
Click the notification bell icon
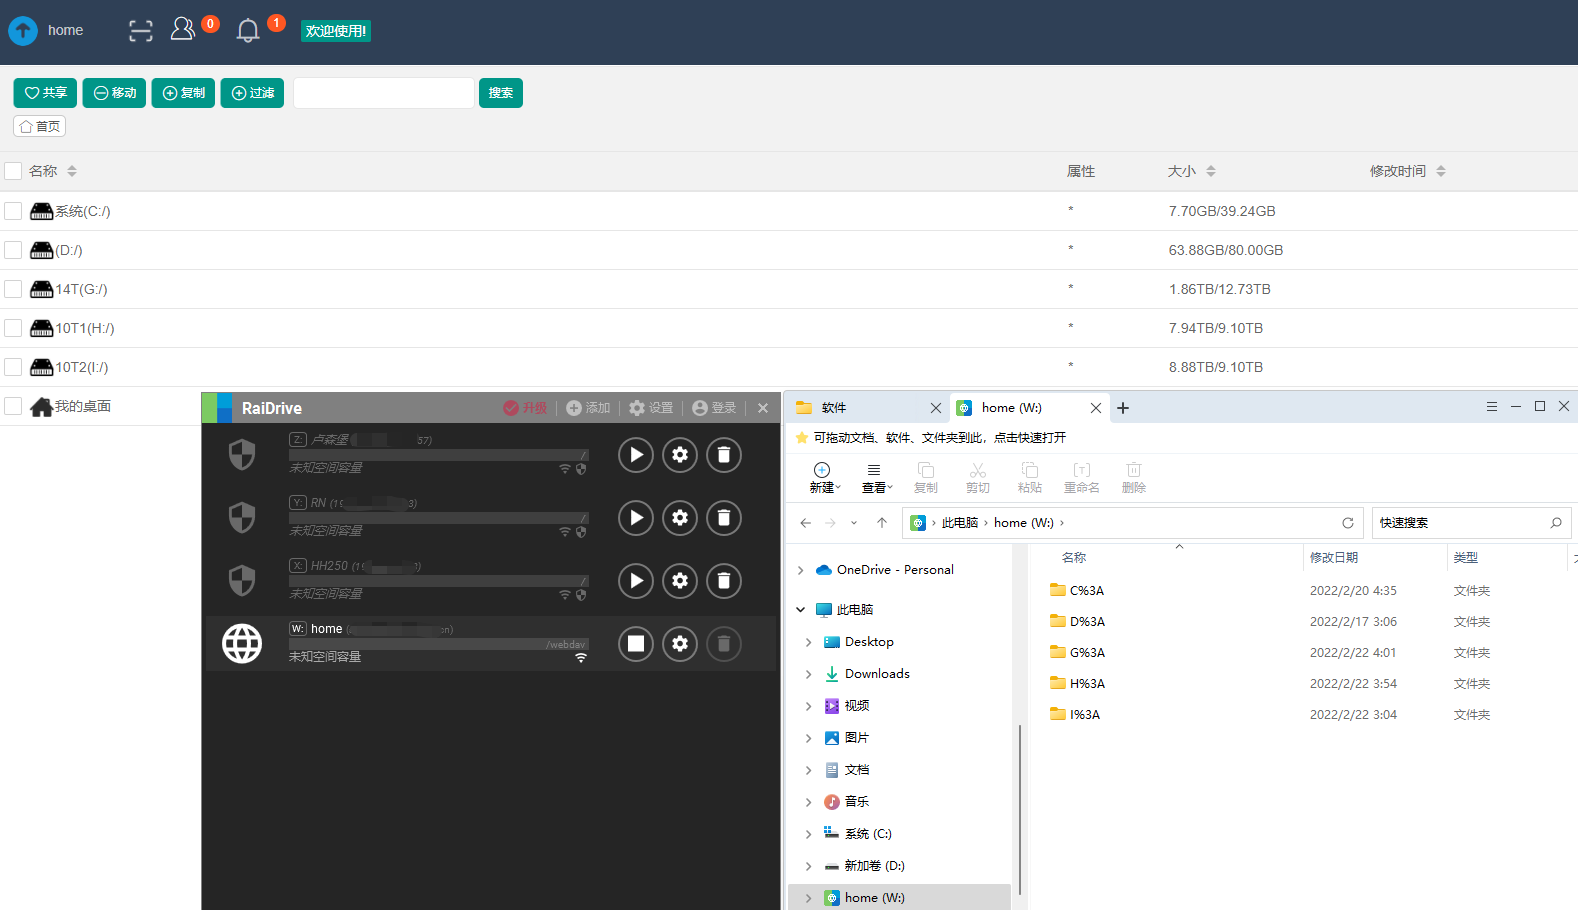pyautogui.click(x=248, y=30)
